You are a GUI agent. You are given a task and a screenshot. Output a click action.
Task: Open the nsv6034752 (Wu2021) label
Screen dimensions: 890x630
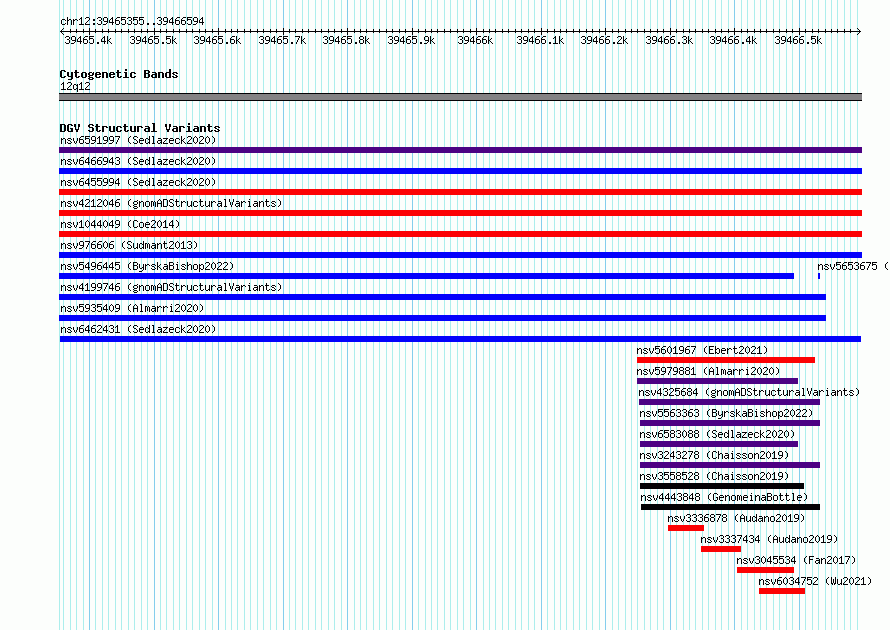(815, 581)
